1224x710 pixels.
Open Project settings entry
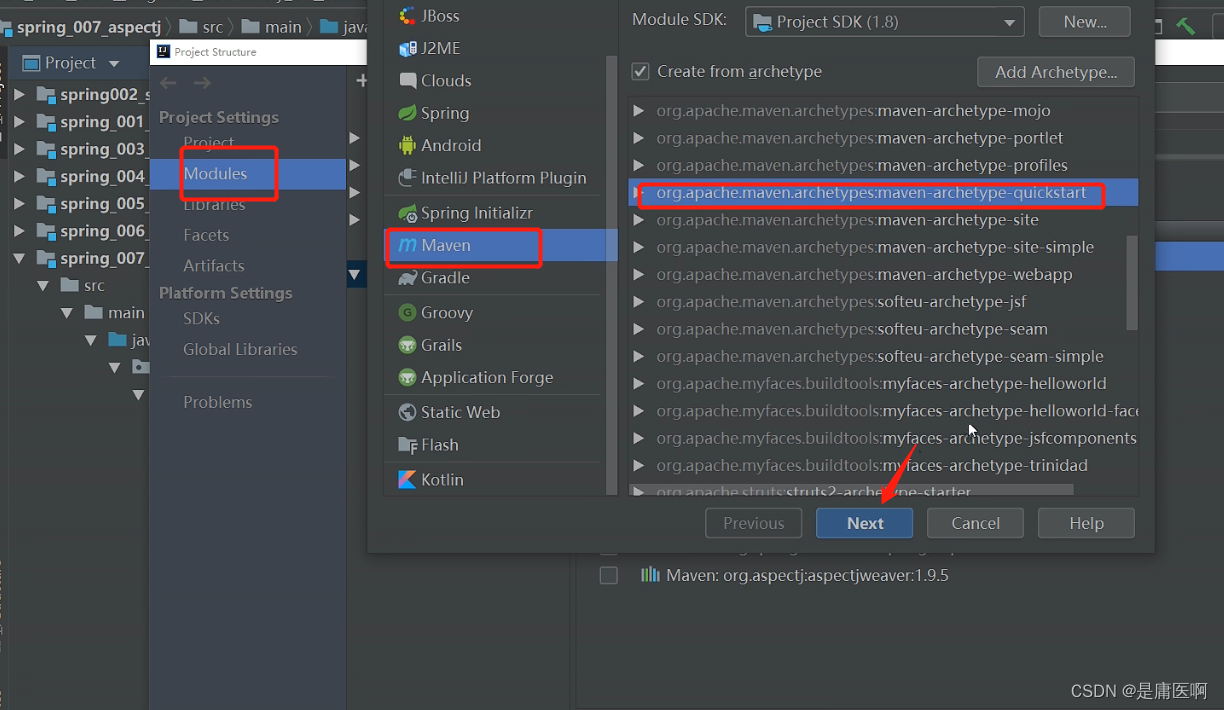tap(209, 143)
